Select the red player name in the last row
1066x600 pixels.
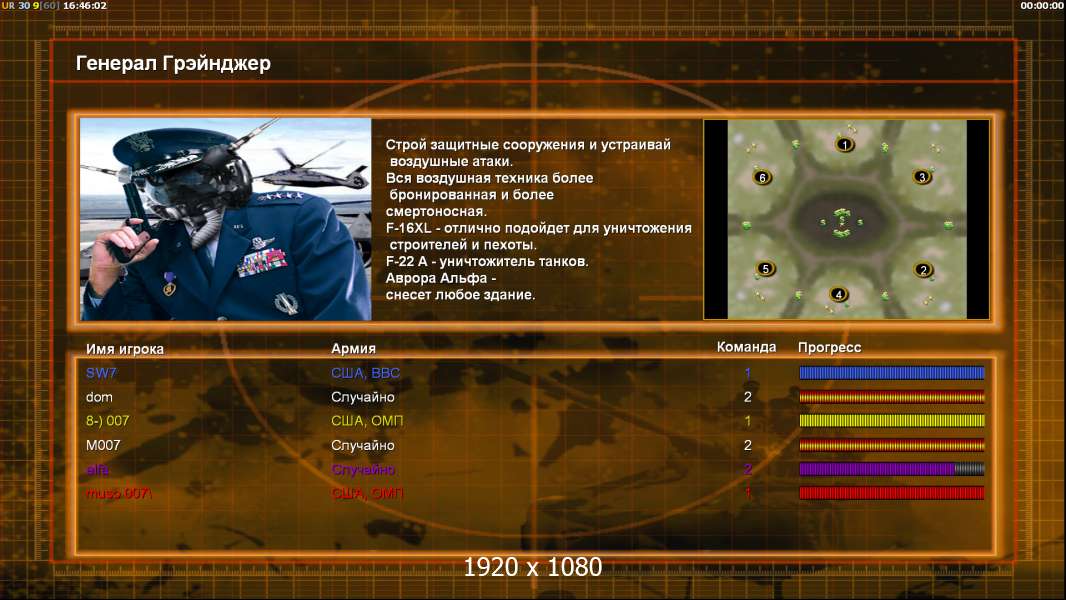click(x=119, y=493)
